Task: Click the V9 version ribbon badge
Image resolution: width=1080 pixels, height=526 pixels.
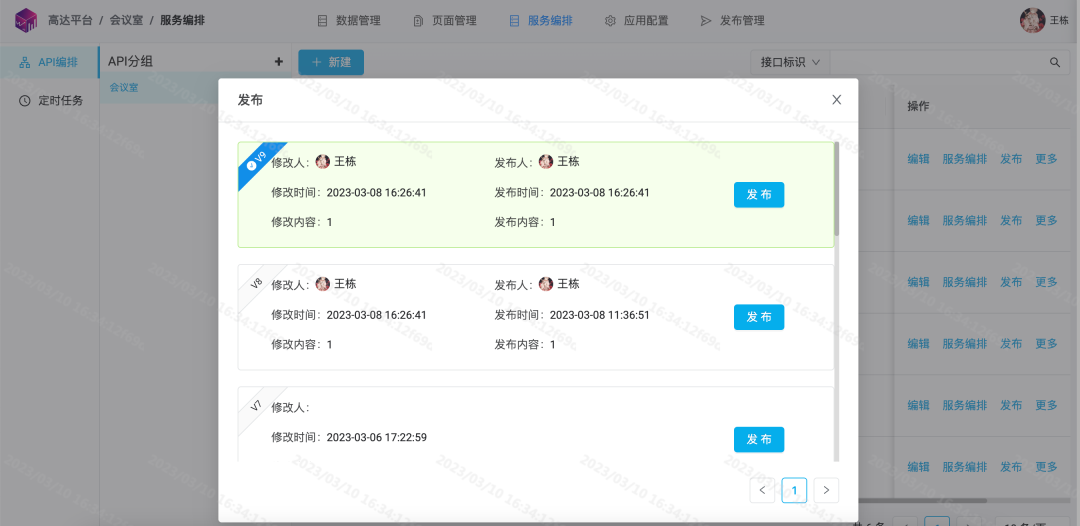Action: point(257,161)
